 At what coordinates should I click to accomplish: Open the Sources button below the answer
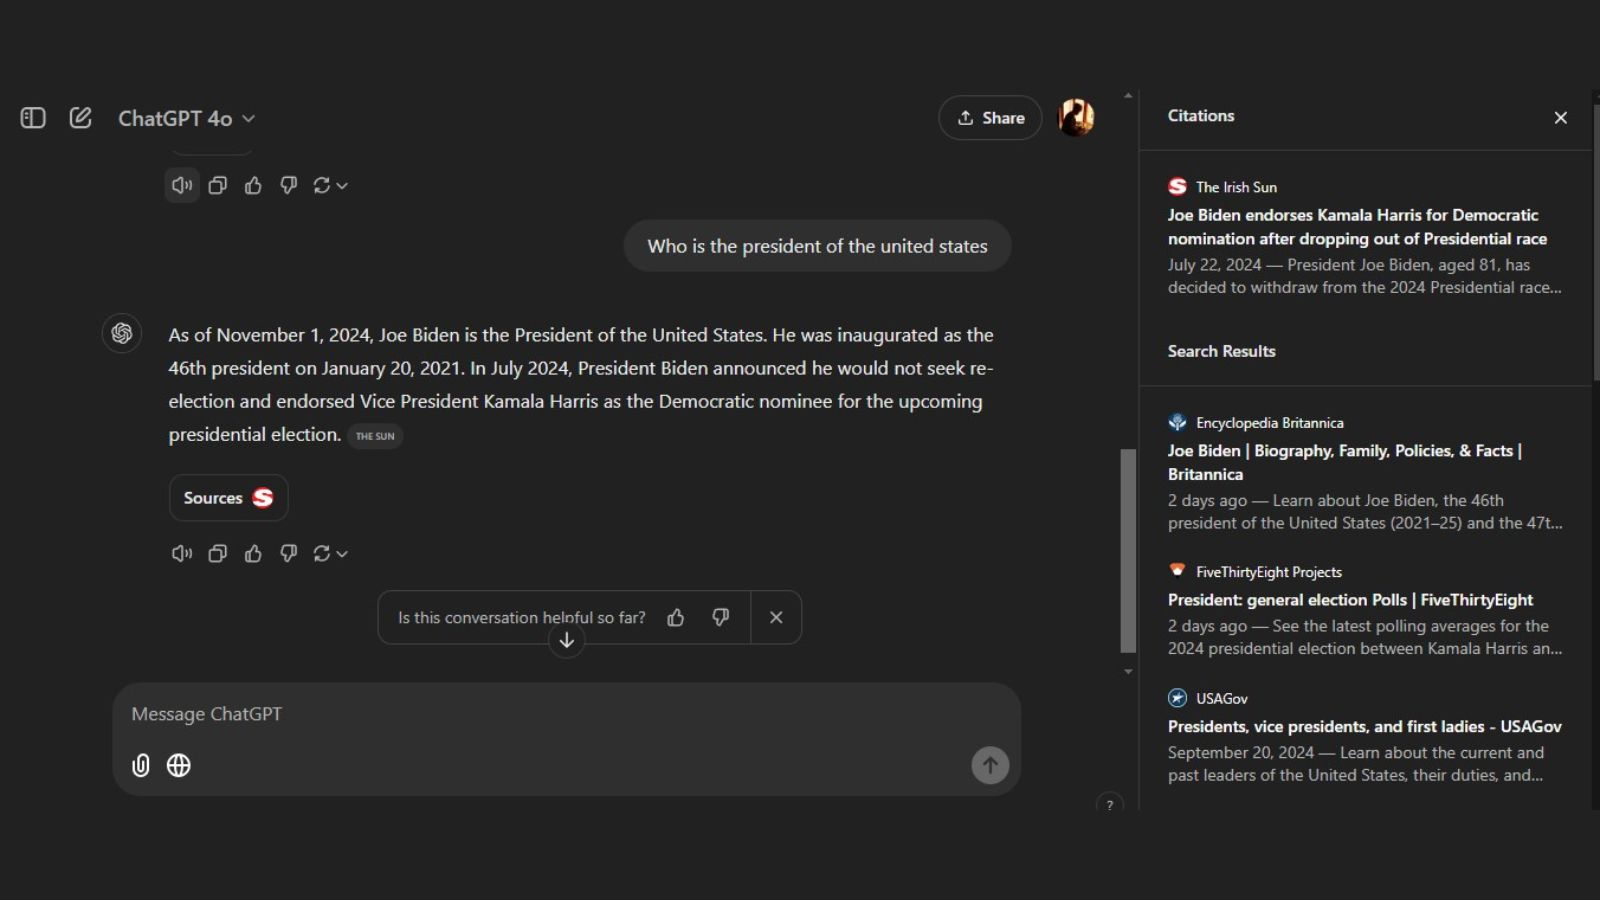click(228, 498)
